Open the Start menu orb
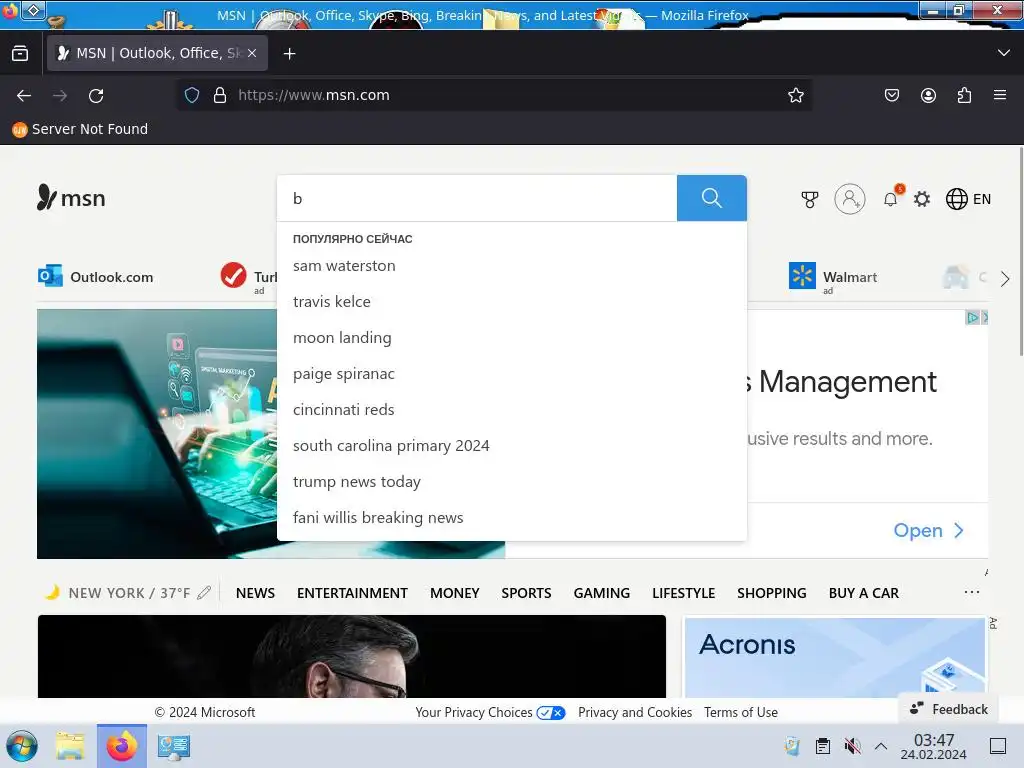This screenshot has height=768, width=1024. tap(22, 746)
